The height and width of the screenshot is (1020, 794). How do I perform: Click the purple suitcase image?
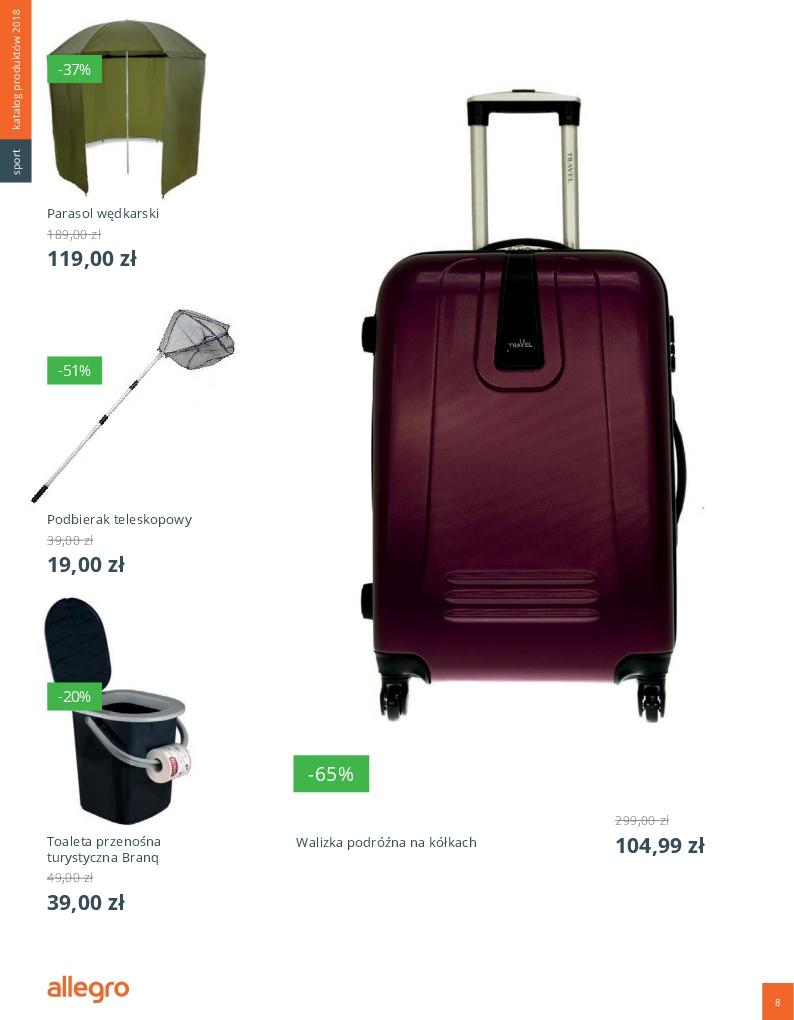click(523, 407)
